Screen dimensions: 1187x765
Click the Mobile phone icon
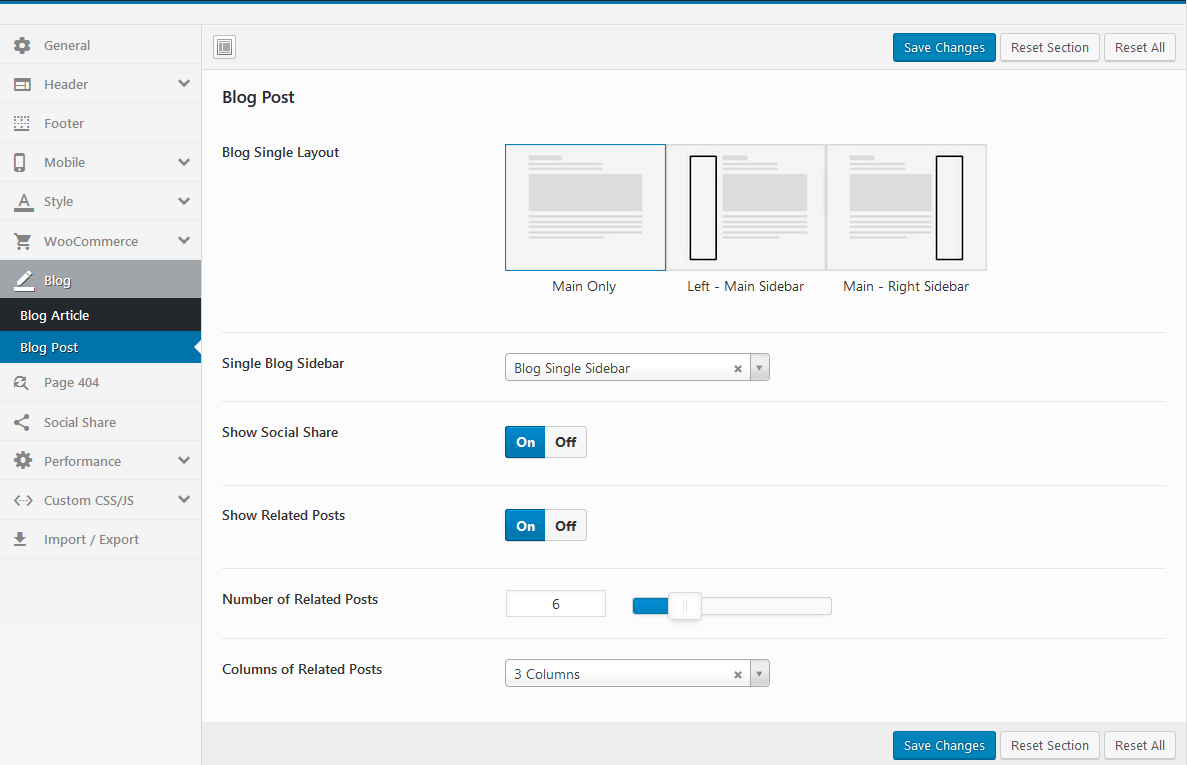pyautogui.click(x=20, y=163)
